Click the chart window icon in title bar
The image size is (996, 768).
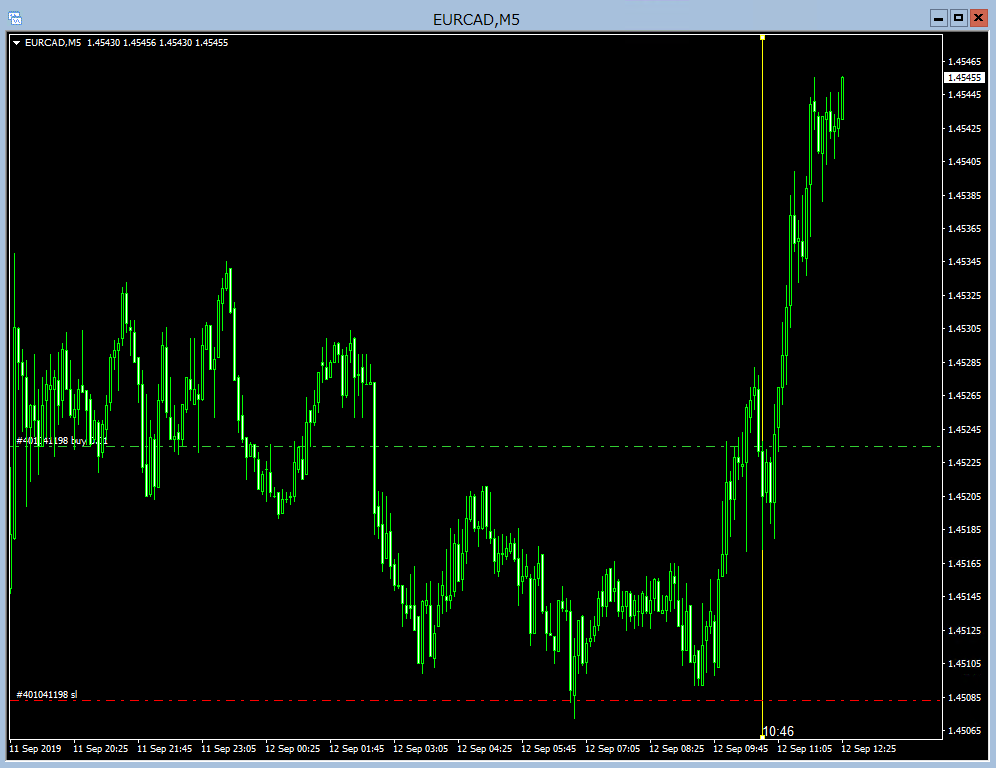pos(15,18)
